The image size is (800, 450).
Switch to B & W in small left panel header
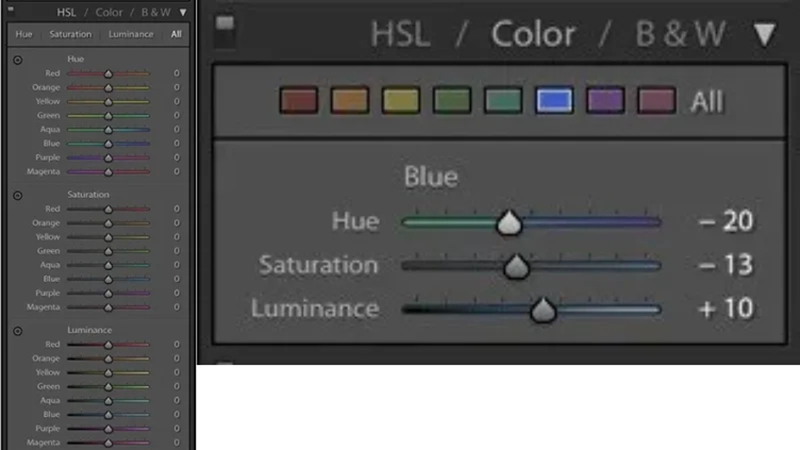(x=156, y=12)
